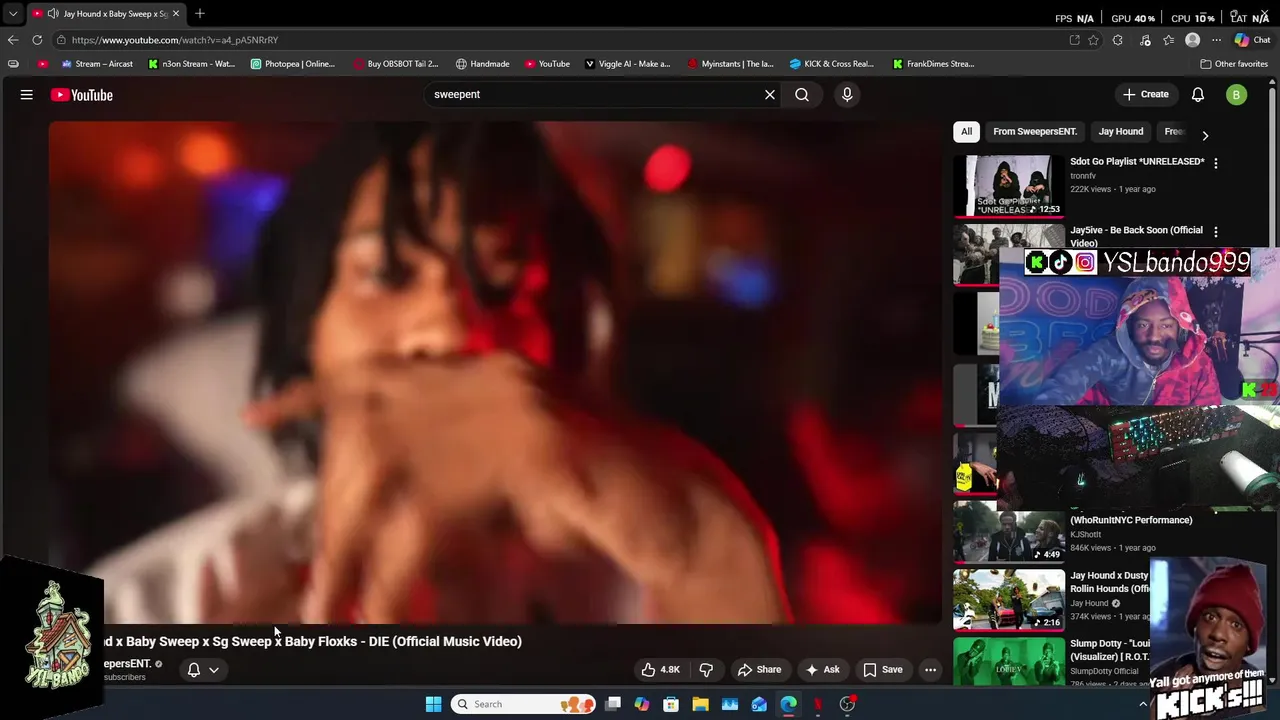Open the YouTube notifications bell
Screen dimensions: 1280x720
1198,95
